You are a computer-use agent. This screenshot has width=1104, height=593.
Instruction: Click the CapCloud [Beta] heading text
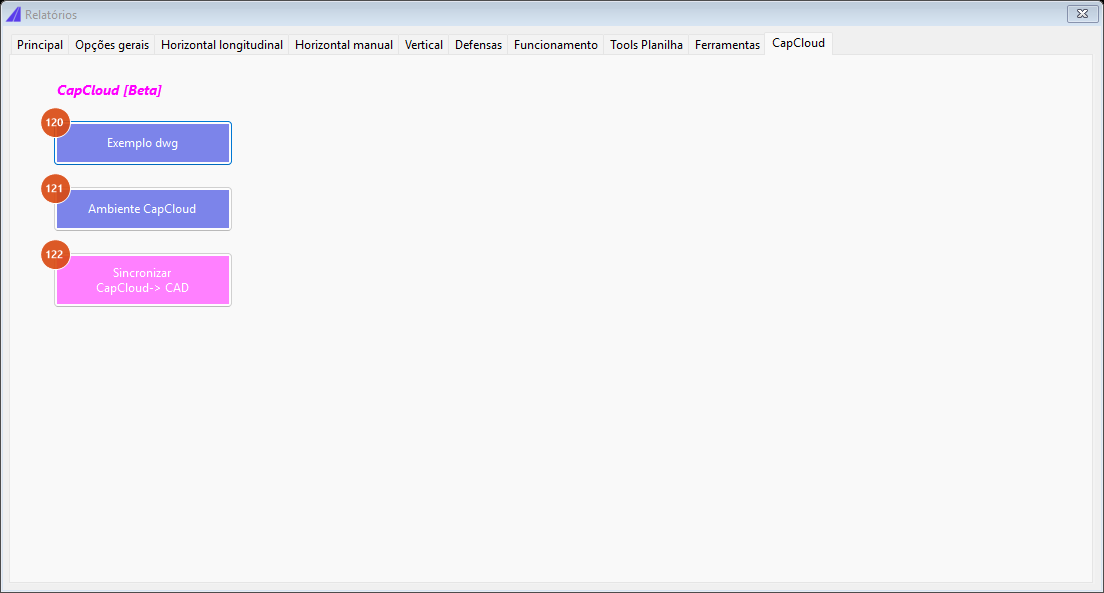[109, 90]
